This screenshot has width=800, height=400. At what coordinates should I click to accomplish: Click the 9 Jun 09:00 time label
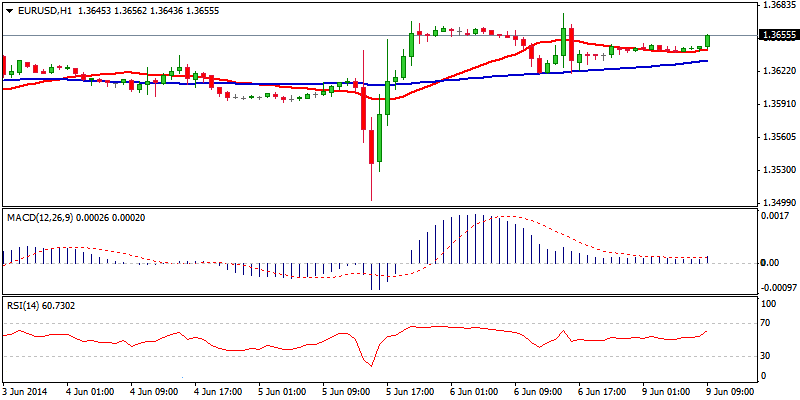pyautogui.click(x=730, y=392)
